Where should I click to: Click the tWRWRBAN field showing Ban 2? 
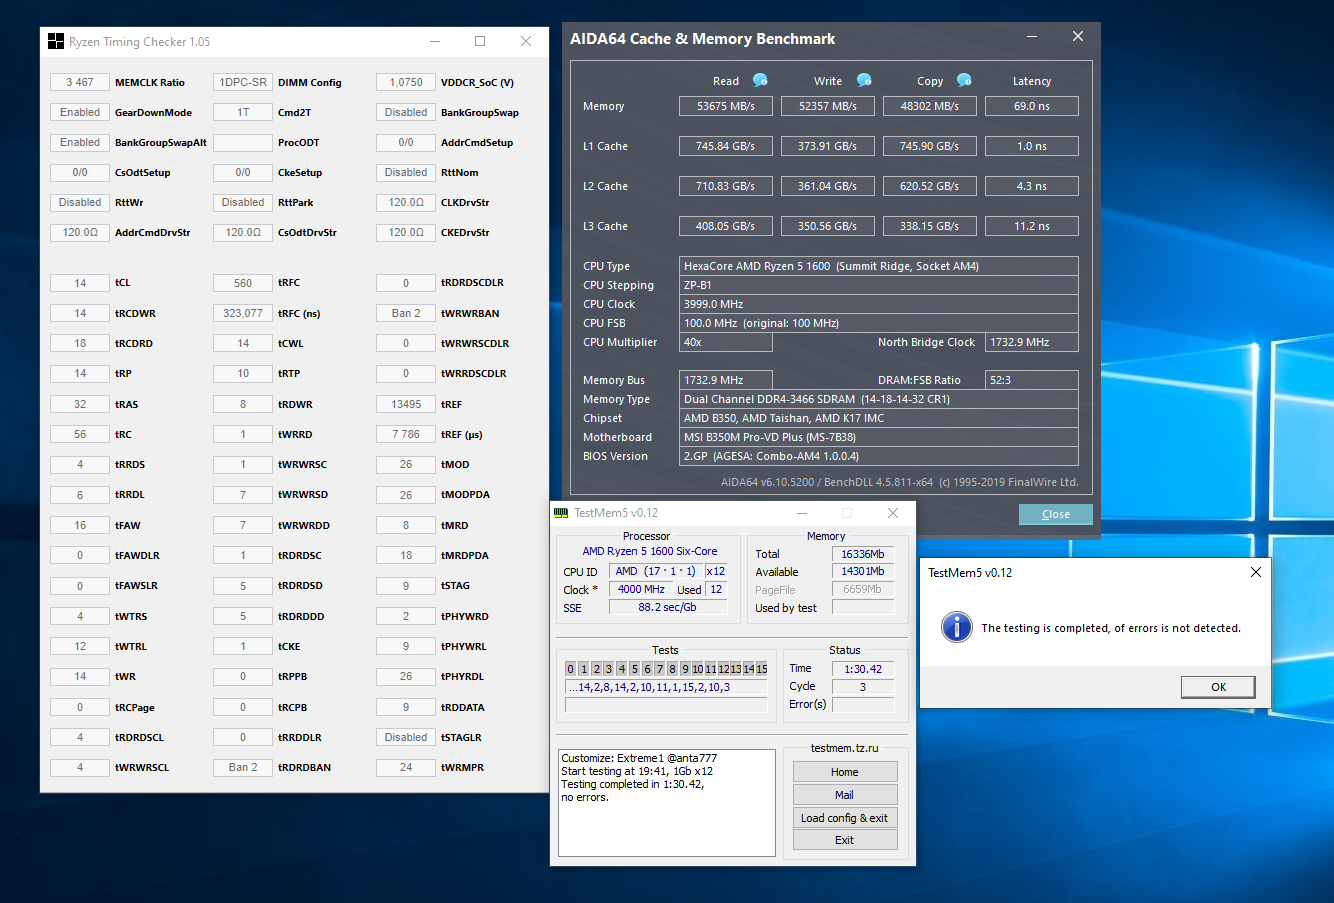(406, 313)
